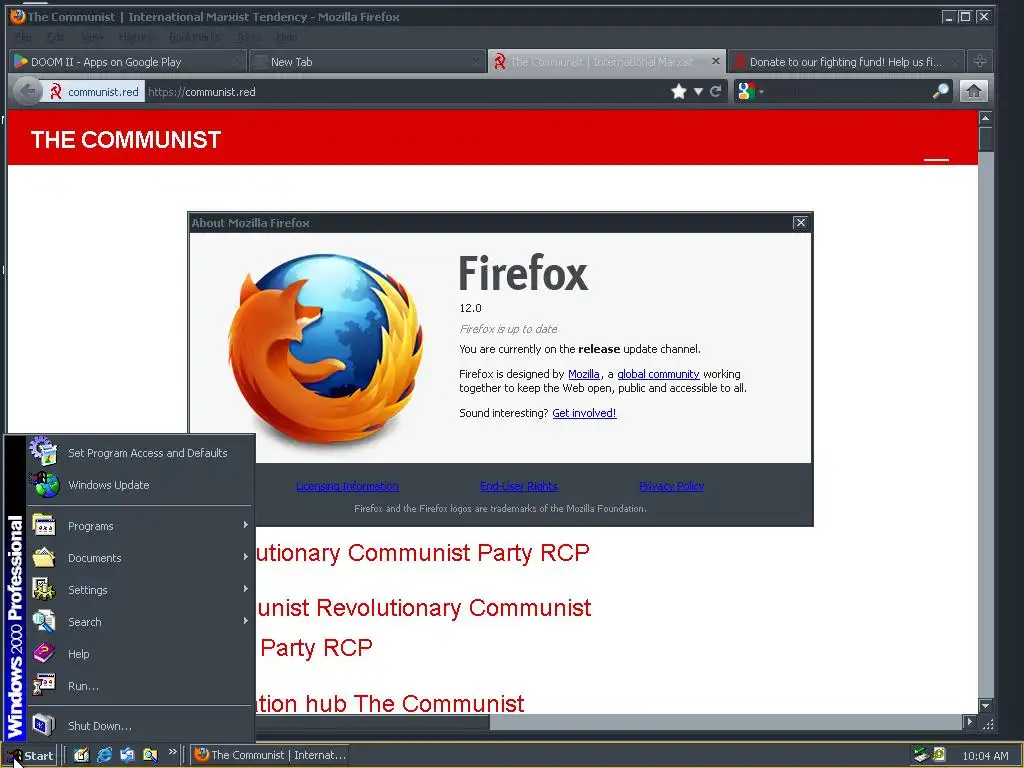Open the Bookmarks menu
This screenshot has height=768, width=1024.
tap(195, 37)
